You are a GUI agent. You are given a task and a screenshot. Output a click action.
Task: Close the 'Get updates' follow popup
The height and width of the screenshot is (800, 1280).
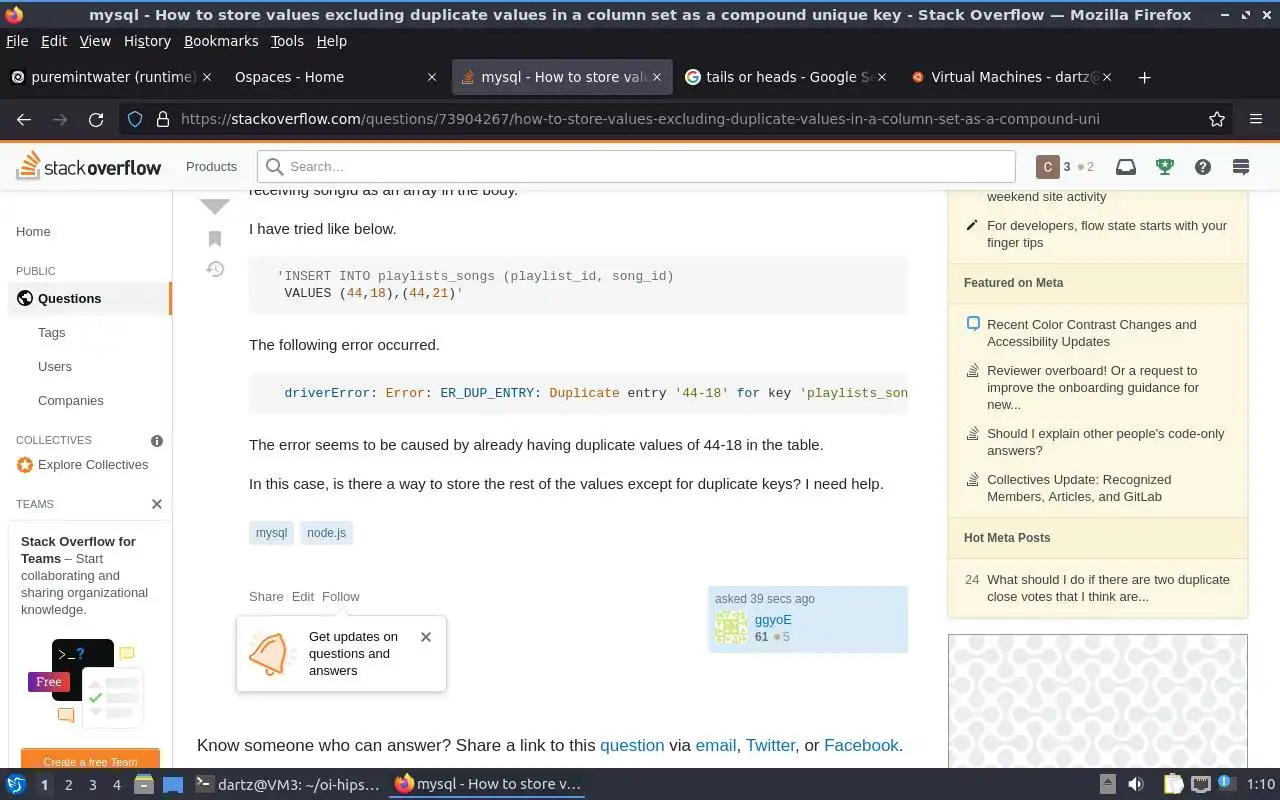pos(426,637)
